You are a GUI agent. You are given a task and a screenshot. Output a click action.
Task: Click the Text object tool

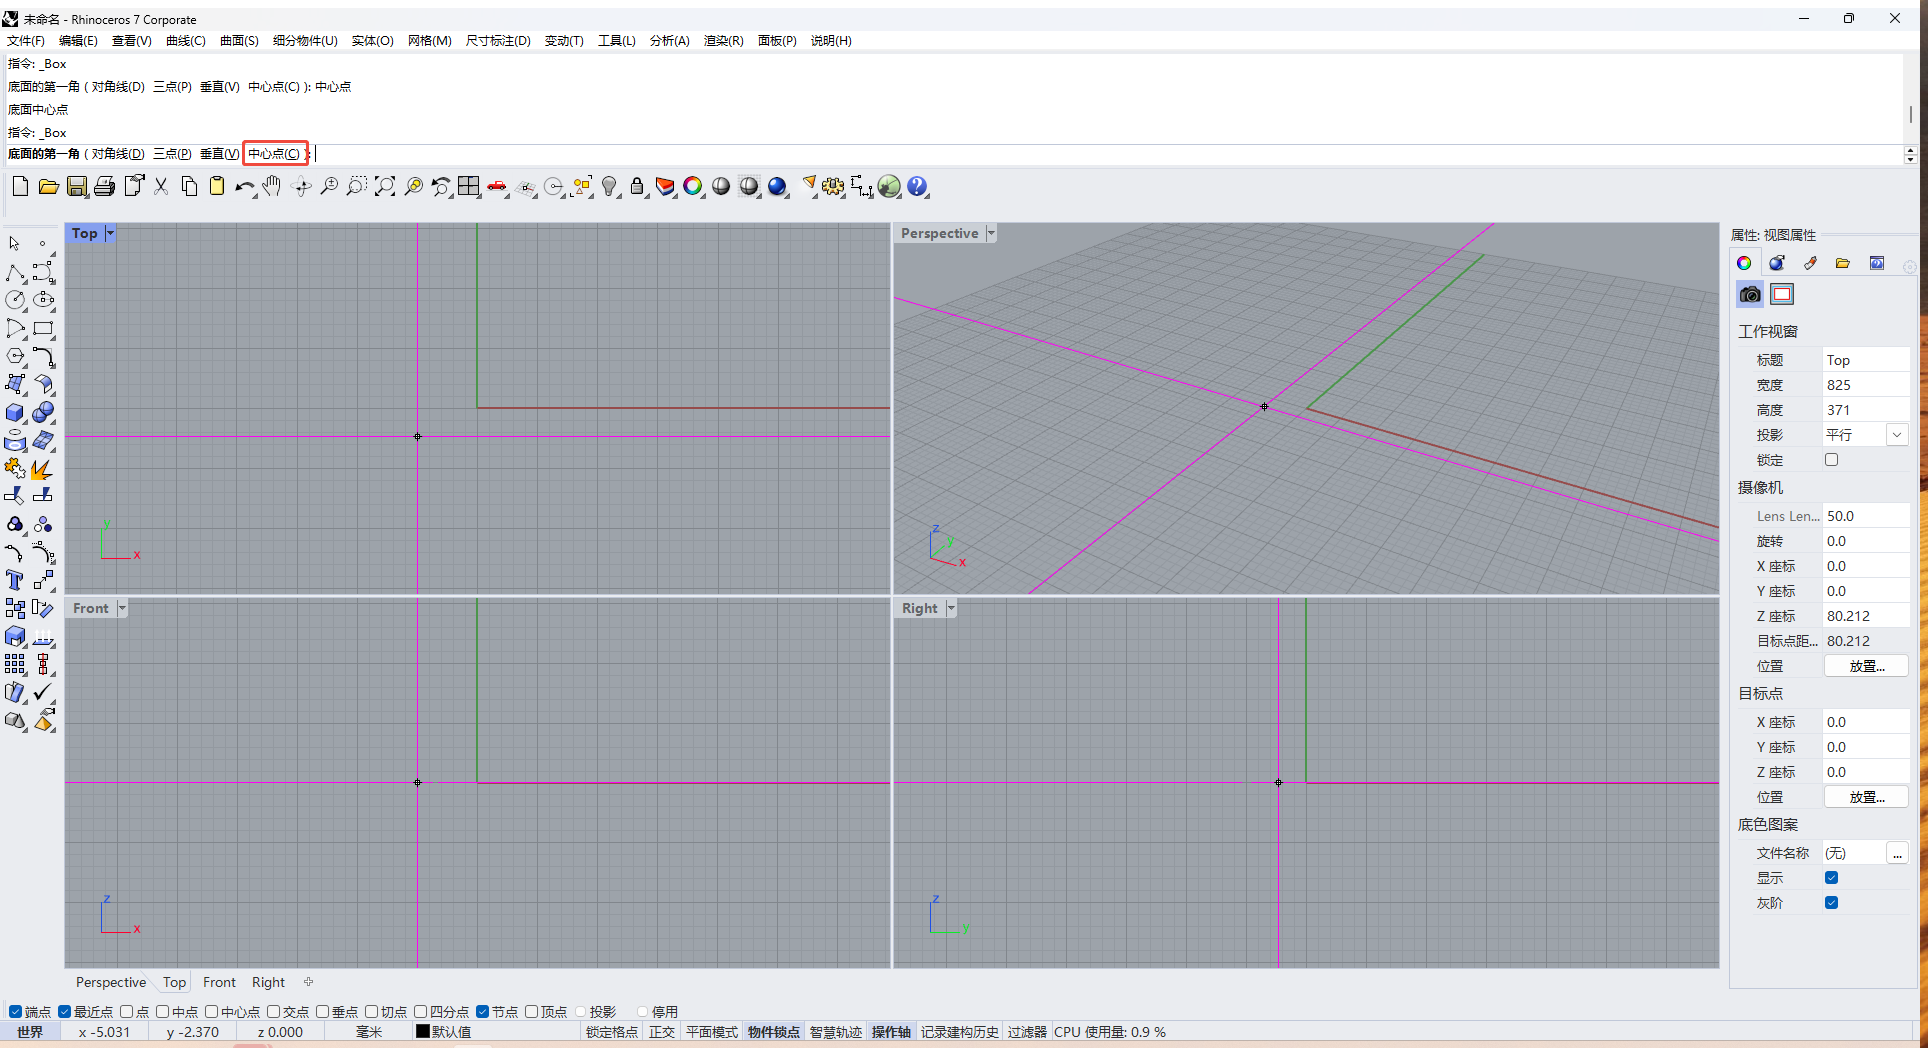[15, 581]
